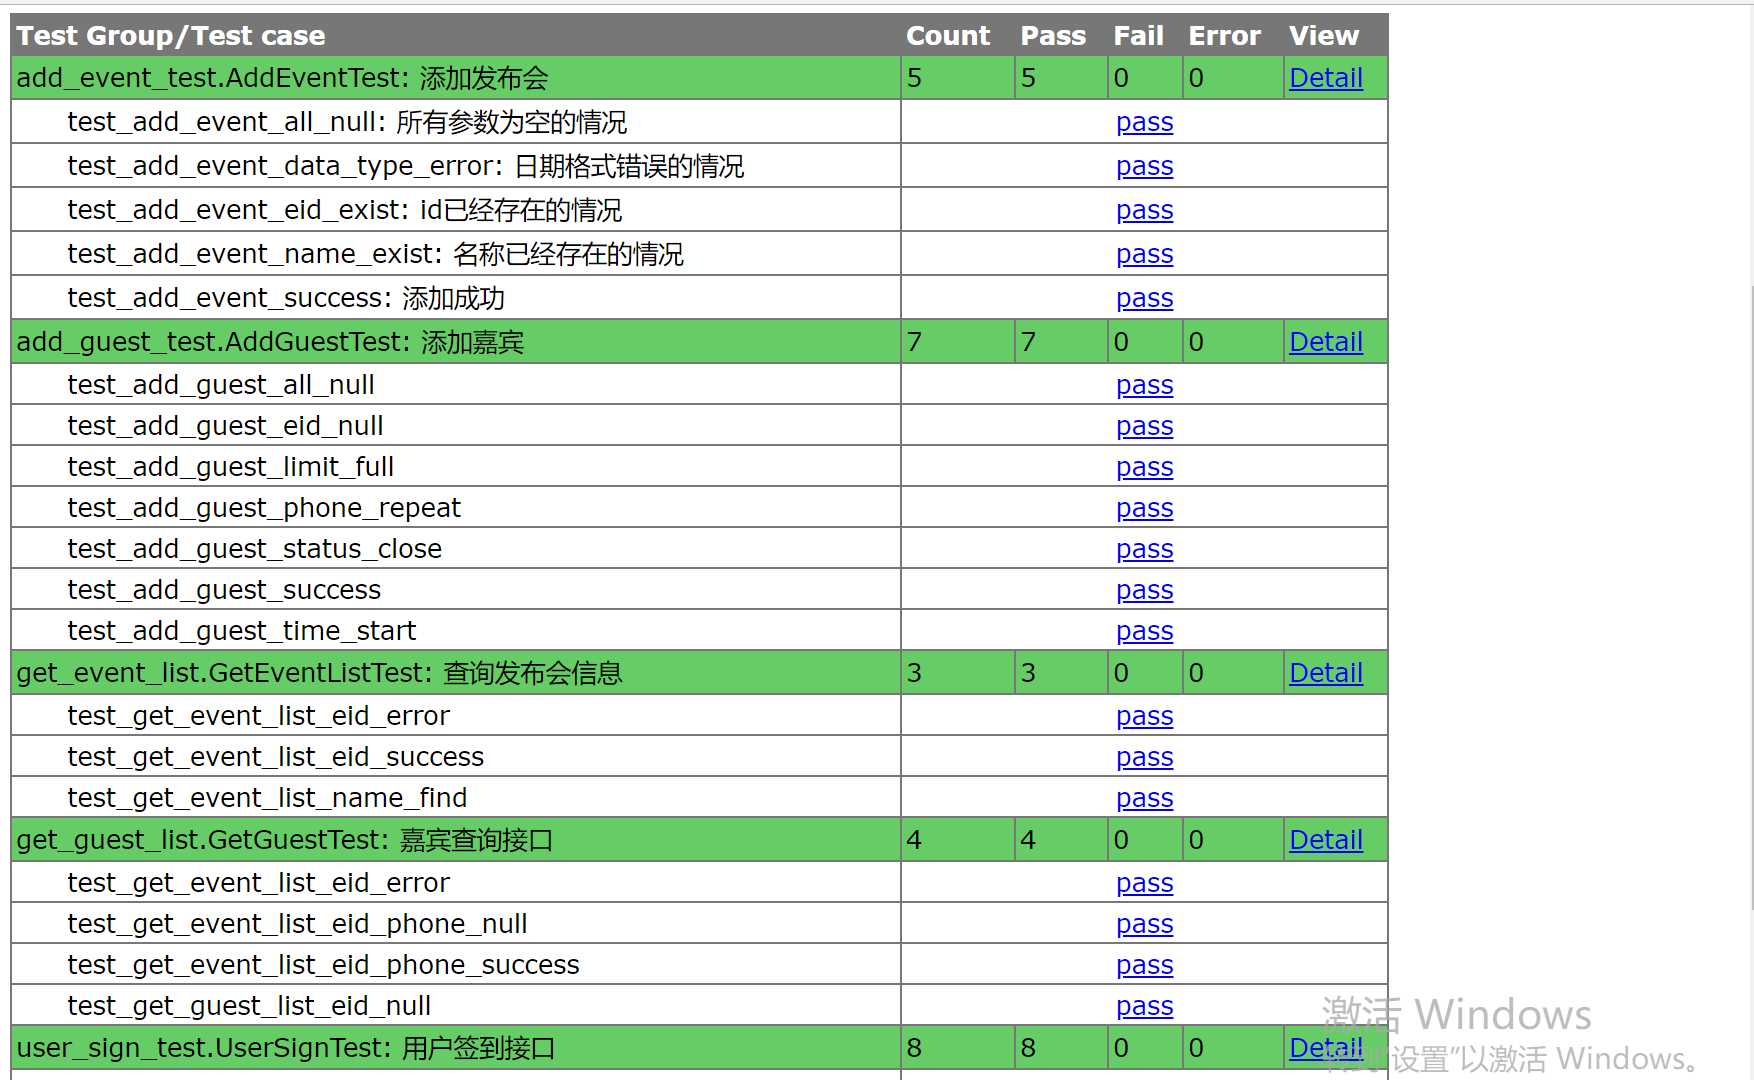Viewport: 1754px width, 1080px height.
Task: Click test name test_get_event_list_eid_phone_success
Action: [323, 965]
